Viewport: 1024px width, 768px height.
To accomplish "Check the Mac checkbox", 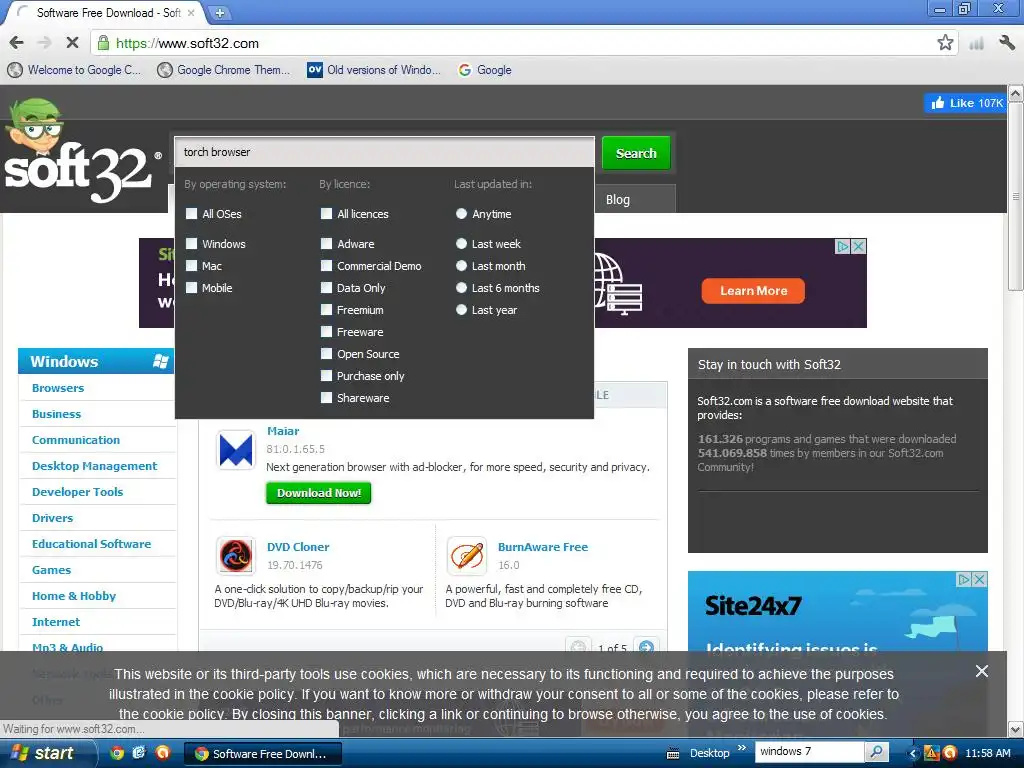I will [191, 266].
